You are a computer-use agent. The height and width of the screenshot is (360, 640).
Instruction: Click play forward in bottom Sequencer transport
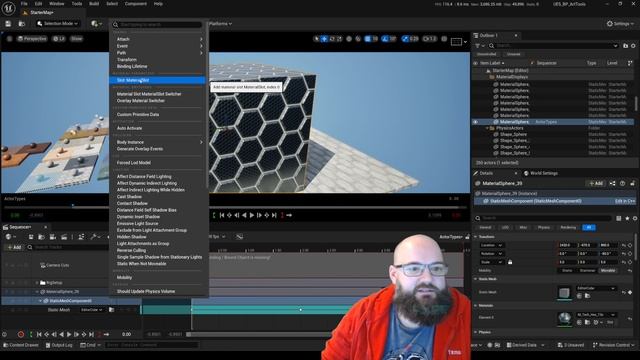69,334
